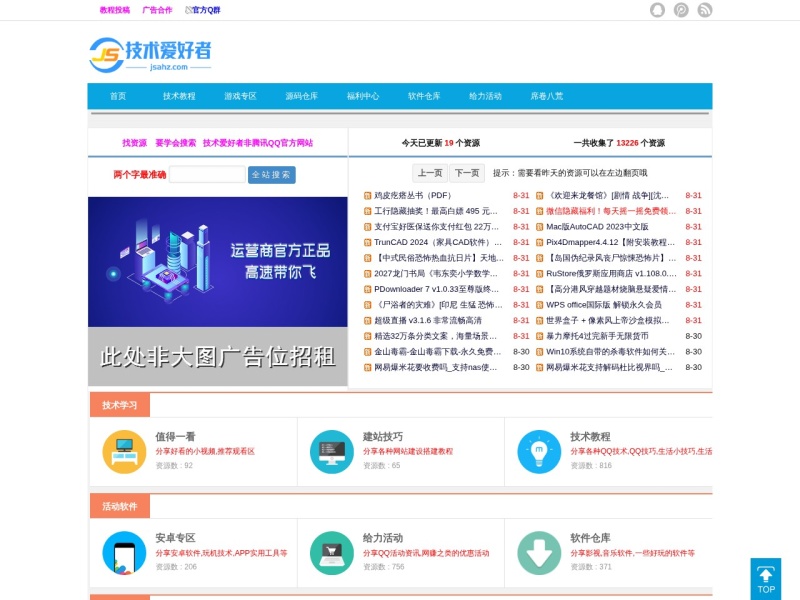
Task: Click the 全站搜索 button
Action: 271,174
